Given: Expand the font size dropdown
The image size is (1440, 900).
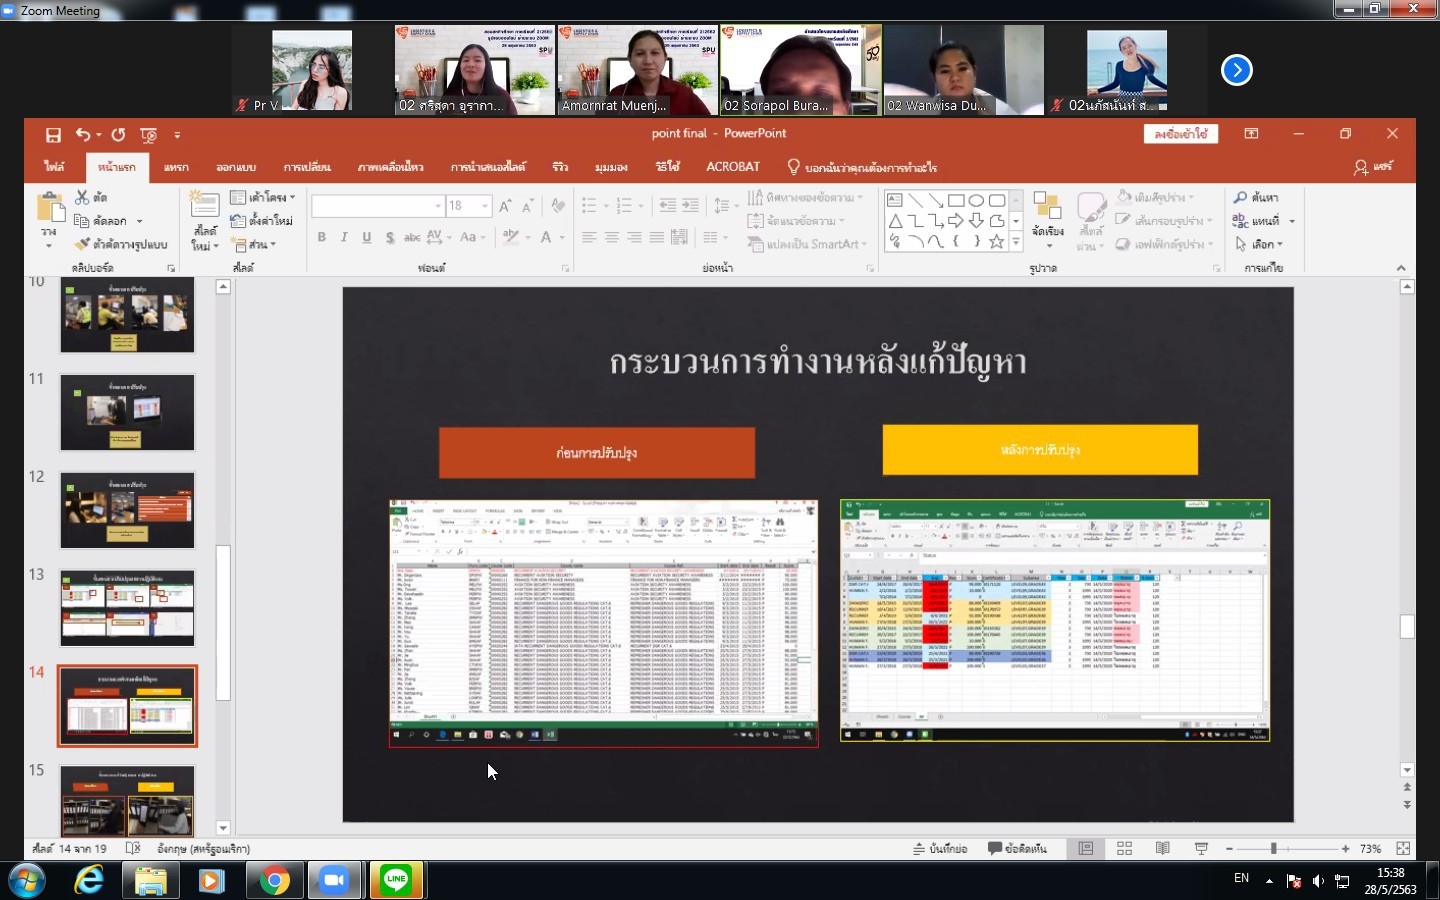Looking at the screenshot, I should pos(485,206).
